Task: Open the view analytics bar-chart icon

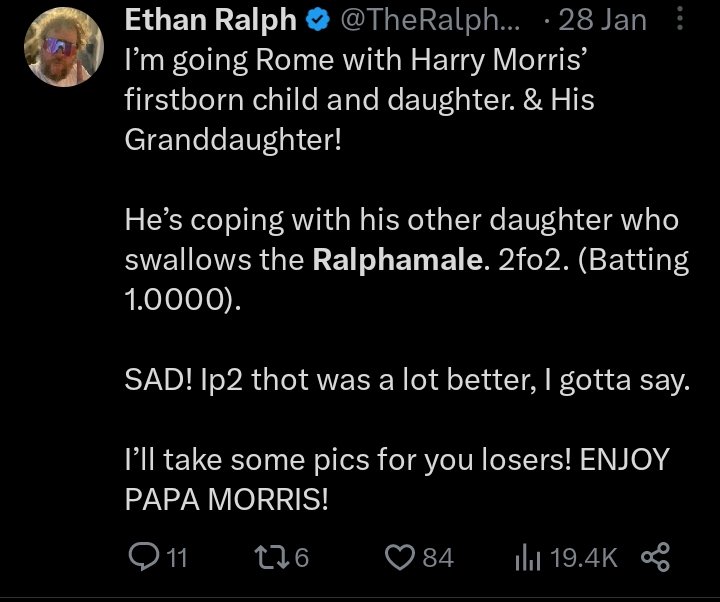Action: [528, 557]
